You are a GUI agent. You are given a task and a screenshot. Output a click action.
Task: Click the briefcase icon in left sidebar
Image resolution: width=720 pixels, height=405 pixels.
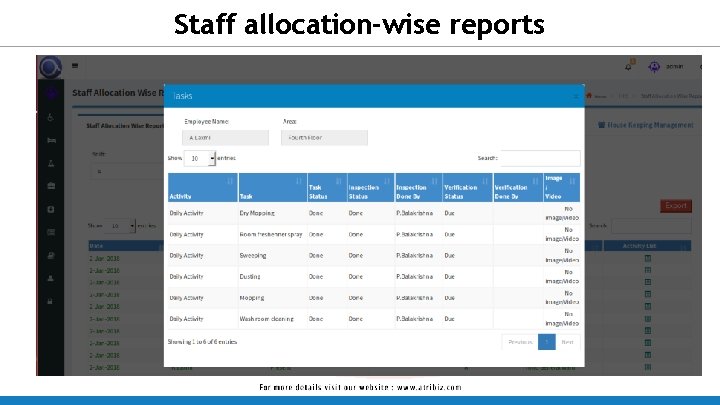(x=51, y=186)
